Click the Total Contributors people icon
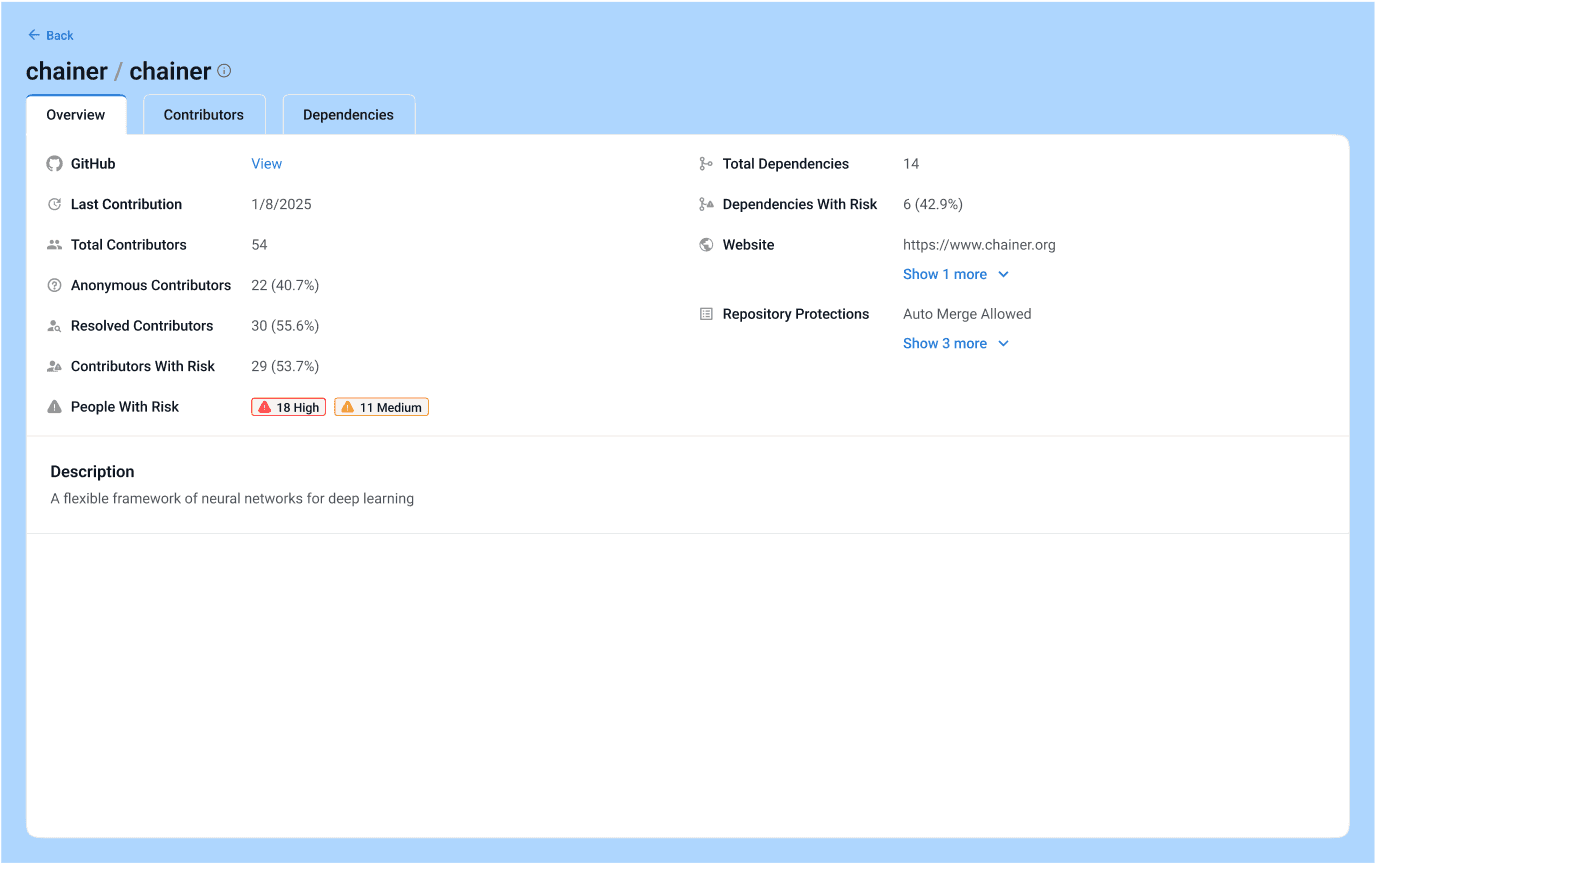The width and height of the screenshot is (1585, 892). coord(55,245)
